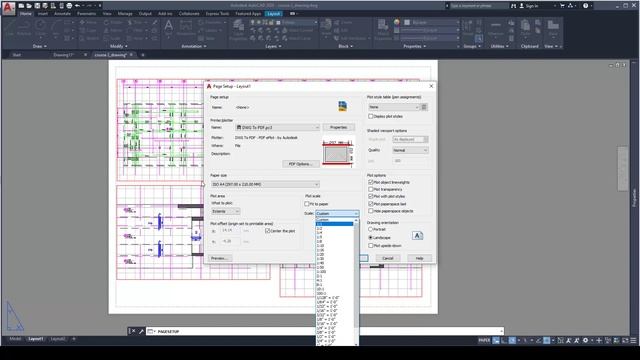Select the Text tool in Annotation panel
Image resolution: width=640 pixels, height=360 pixels.
click(x=168, y=28)
